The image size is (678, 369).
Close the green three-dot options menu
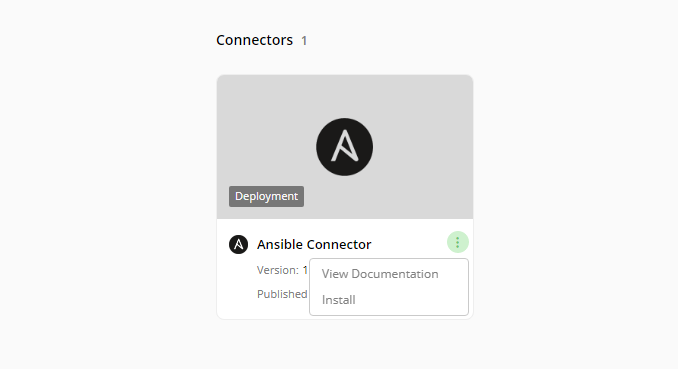(x=457, y=242)
